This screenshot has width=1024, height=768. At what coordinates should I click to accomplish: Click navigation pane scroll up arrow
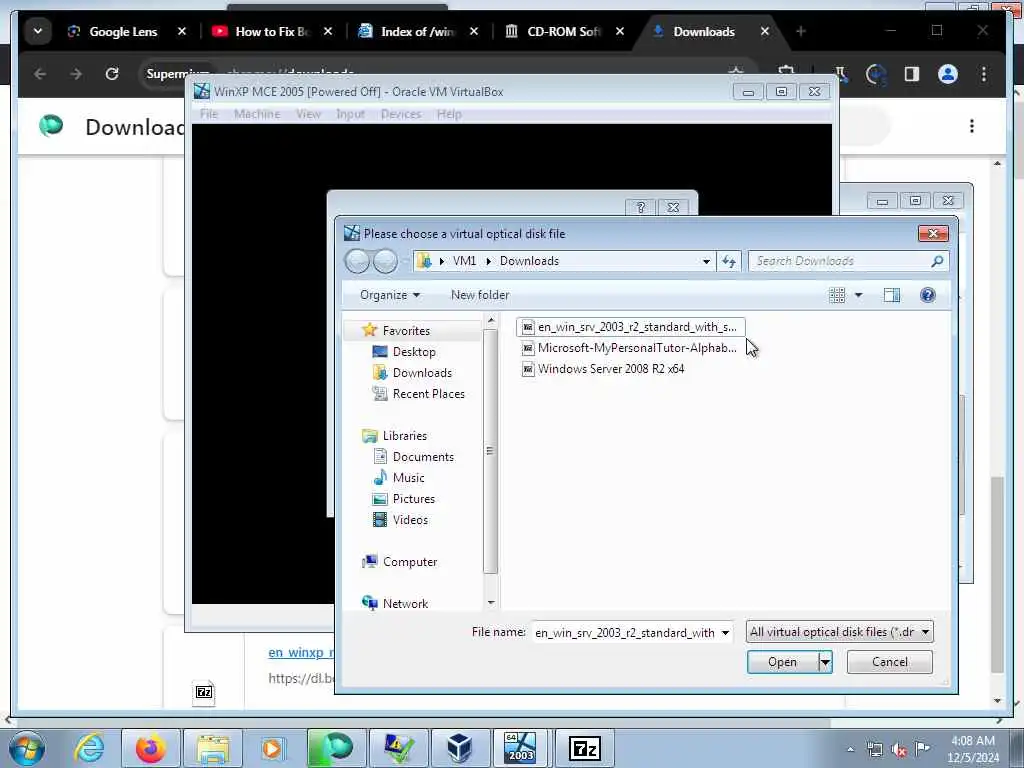tap(491, 321)
